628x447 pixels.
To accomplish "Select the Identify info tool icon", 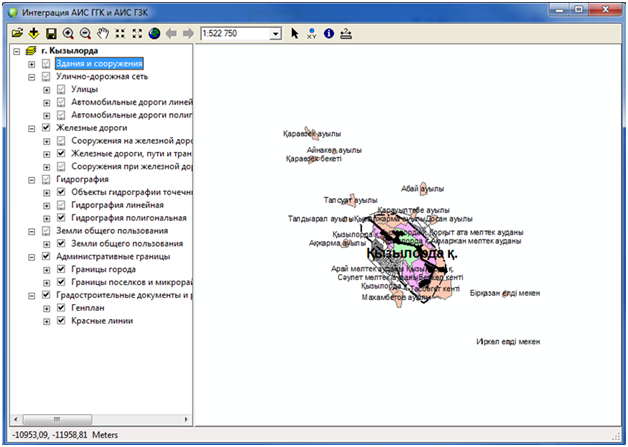I will [328, 33].
